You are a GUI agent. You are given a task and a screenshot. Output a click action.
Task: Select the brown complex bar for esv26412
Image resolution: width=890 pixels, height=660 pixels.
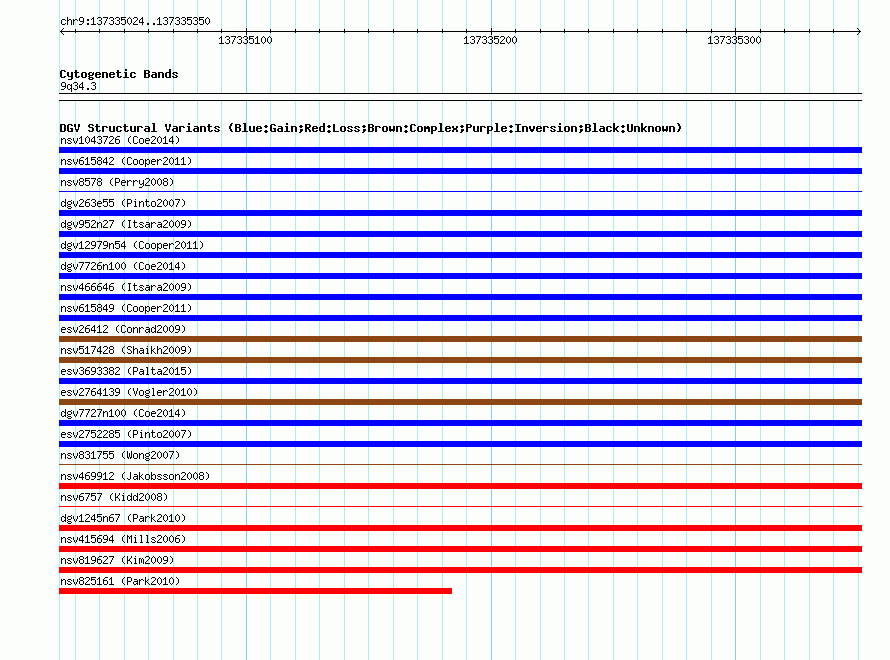(x=460, y=339)
